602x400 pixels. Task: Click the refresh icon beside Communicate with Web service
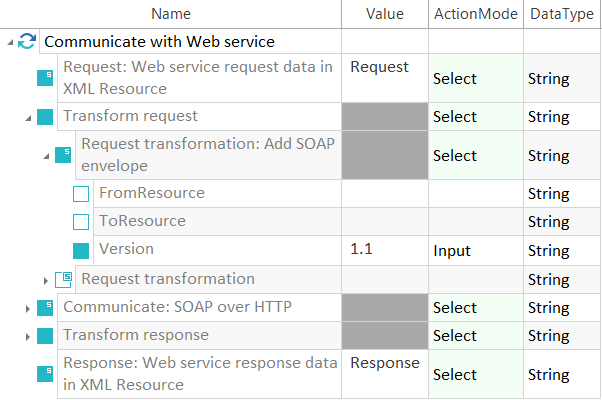pos(27,41)
